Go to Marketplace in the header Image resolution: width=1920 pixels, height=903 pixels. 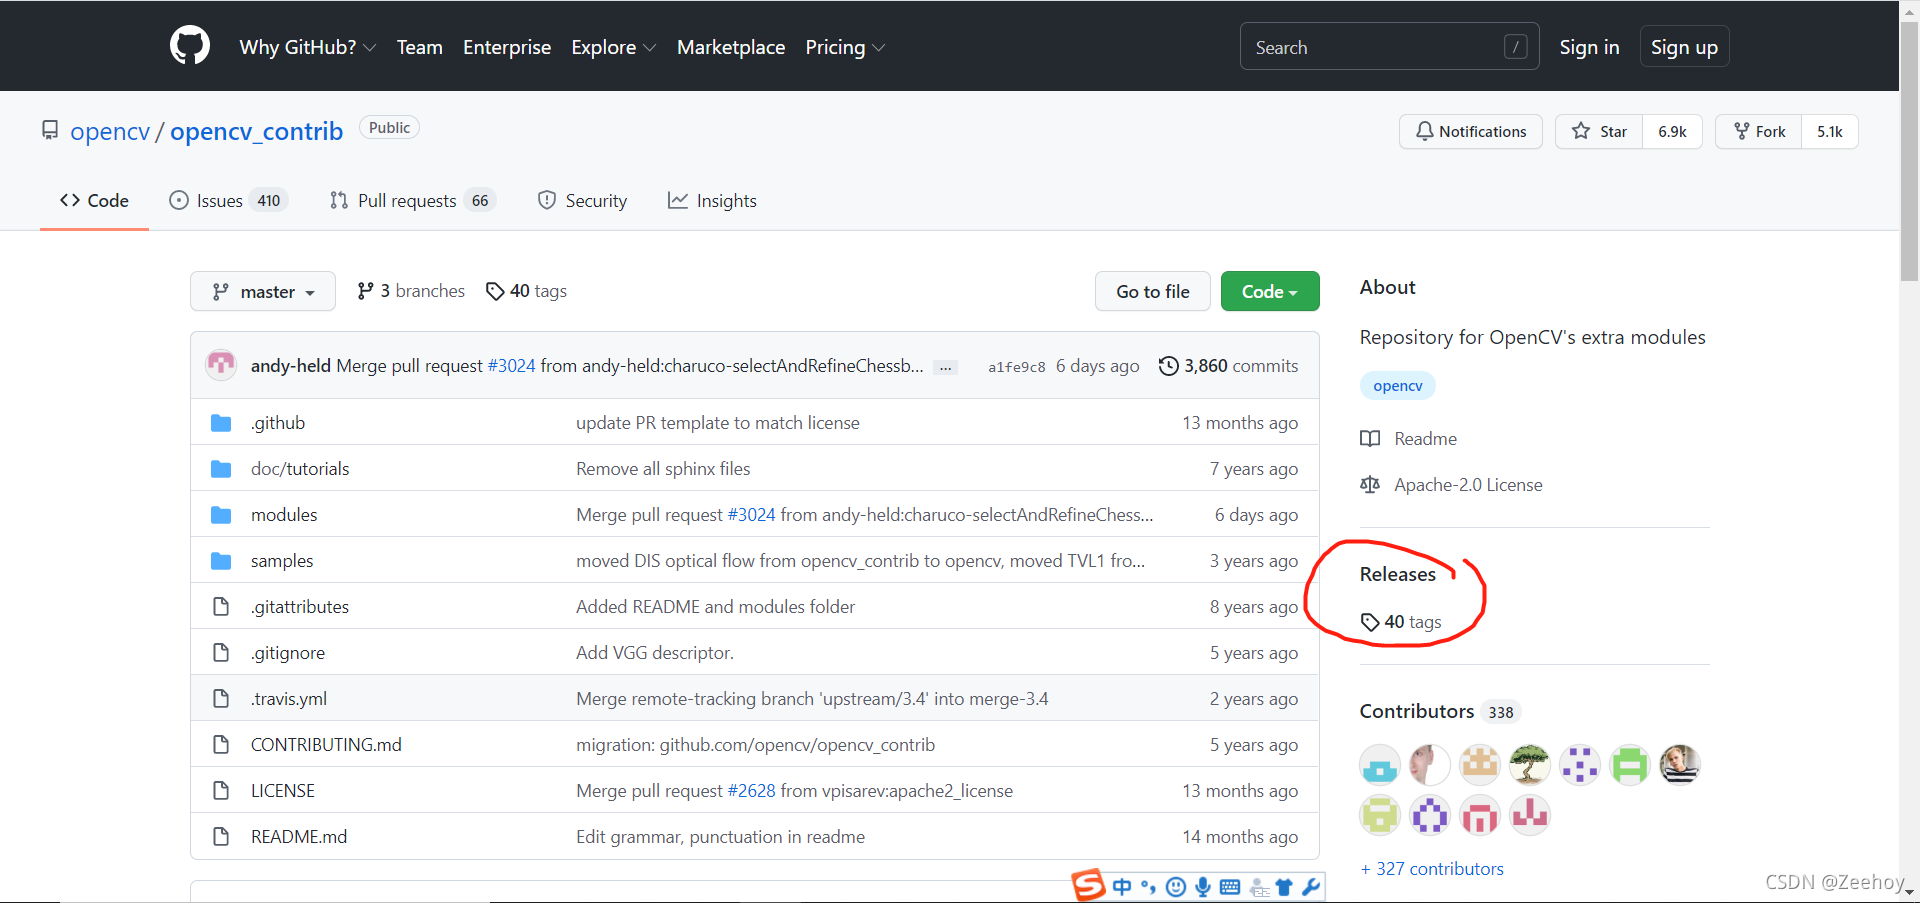point(731,47)
